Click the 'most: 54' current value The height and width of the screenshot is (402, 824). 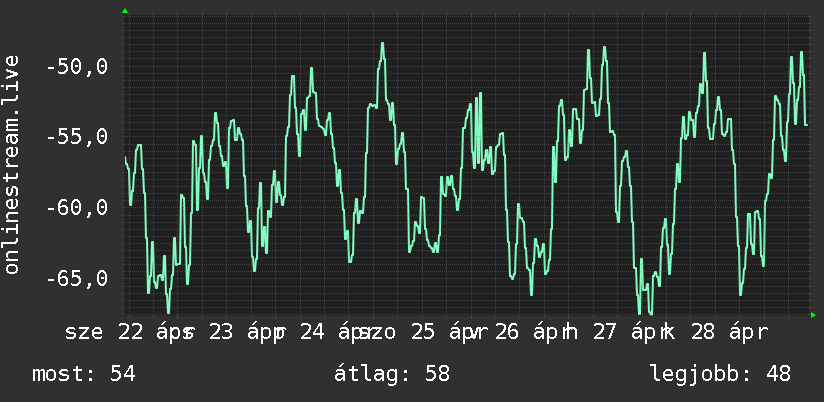click(x=84, y=374)
